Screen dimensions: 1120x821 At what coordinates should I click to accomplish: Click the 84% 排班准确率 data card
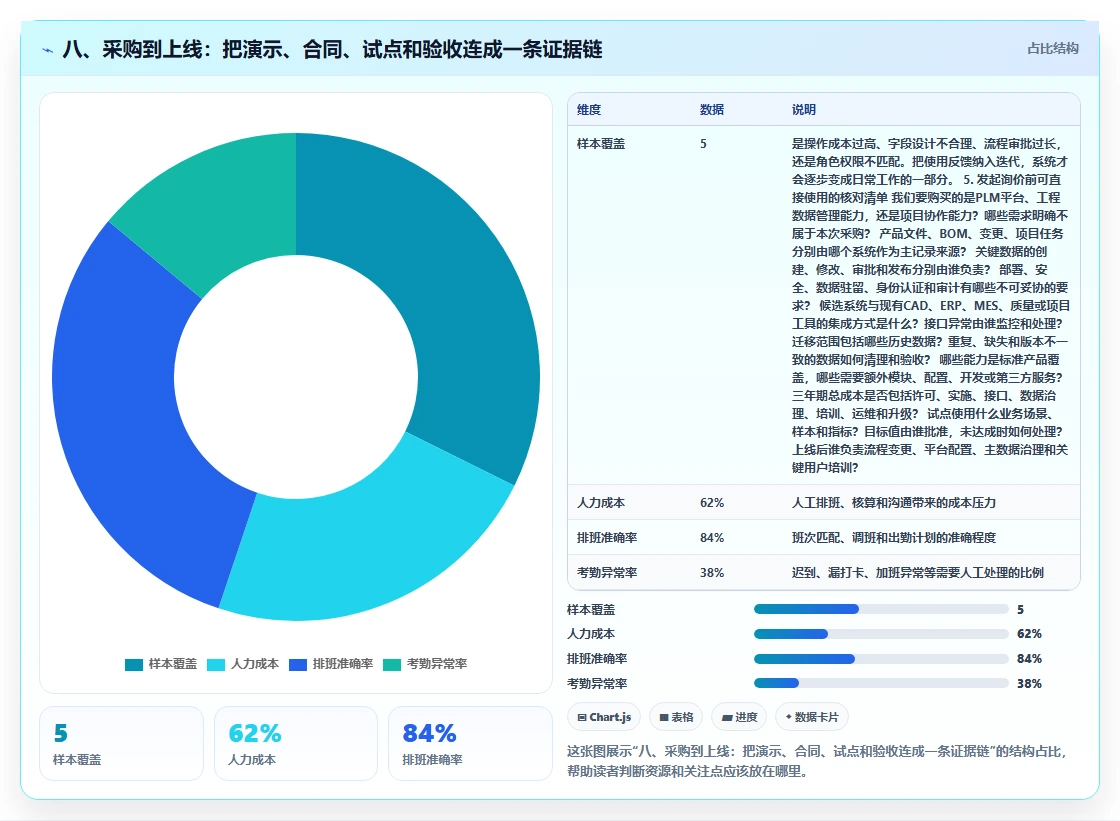[470, 743]
